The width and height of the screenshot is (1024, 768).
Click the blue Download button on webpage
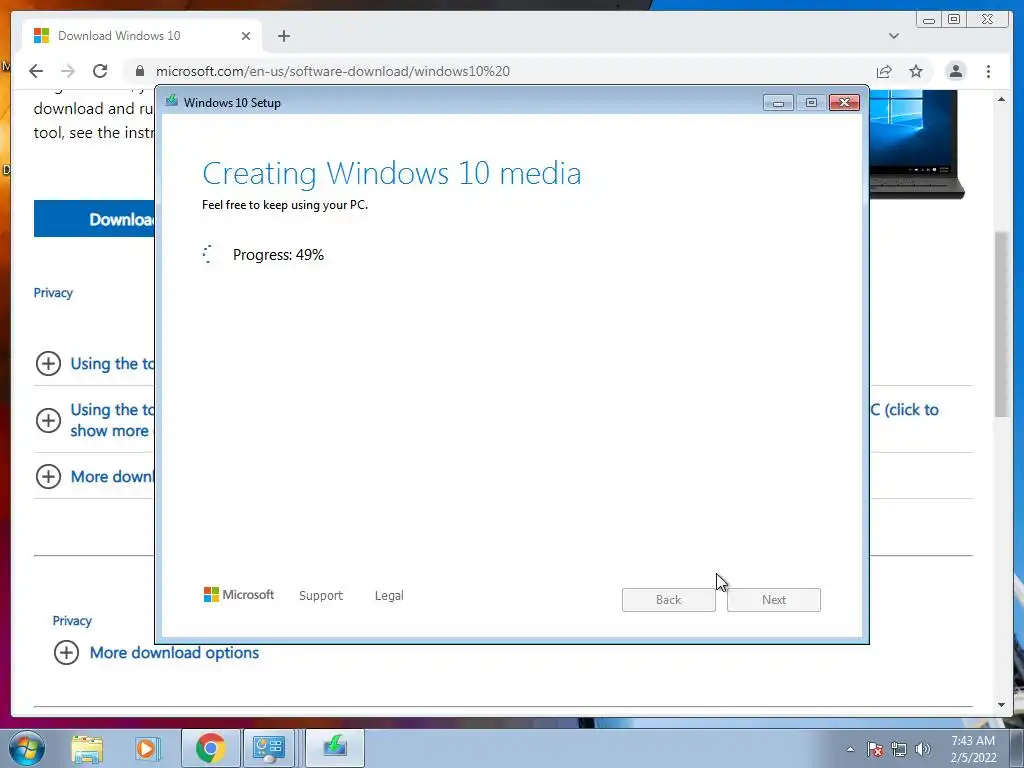tap(95, 219)
